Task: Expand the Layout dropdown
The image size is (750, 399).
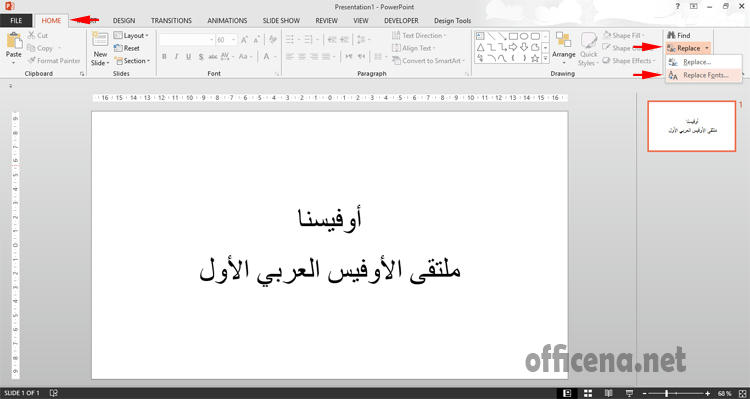Action: (131, 35)
